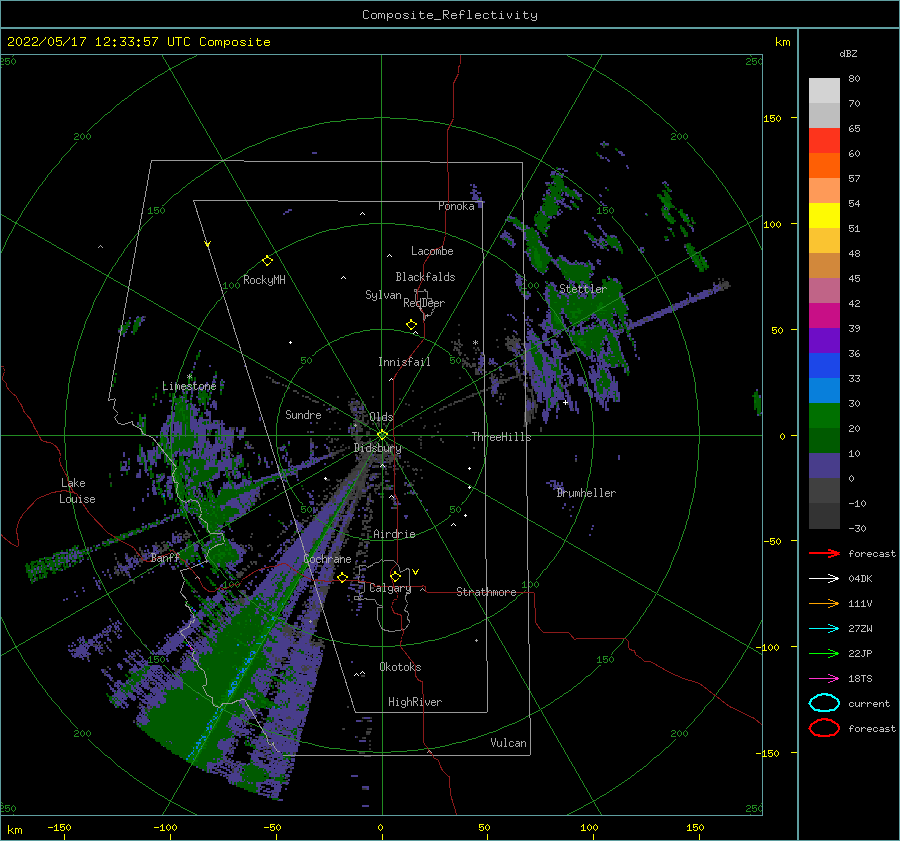Viewport: 900px width, 841px height.
Task: Click the yellow diamond marker below RedDeer
Action: (411, 325)
